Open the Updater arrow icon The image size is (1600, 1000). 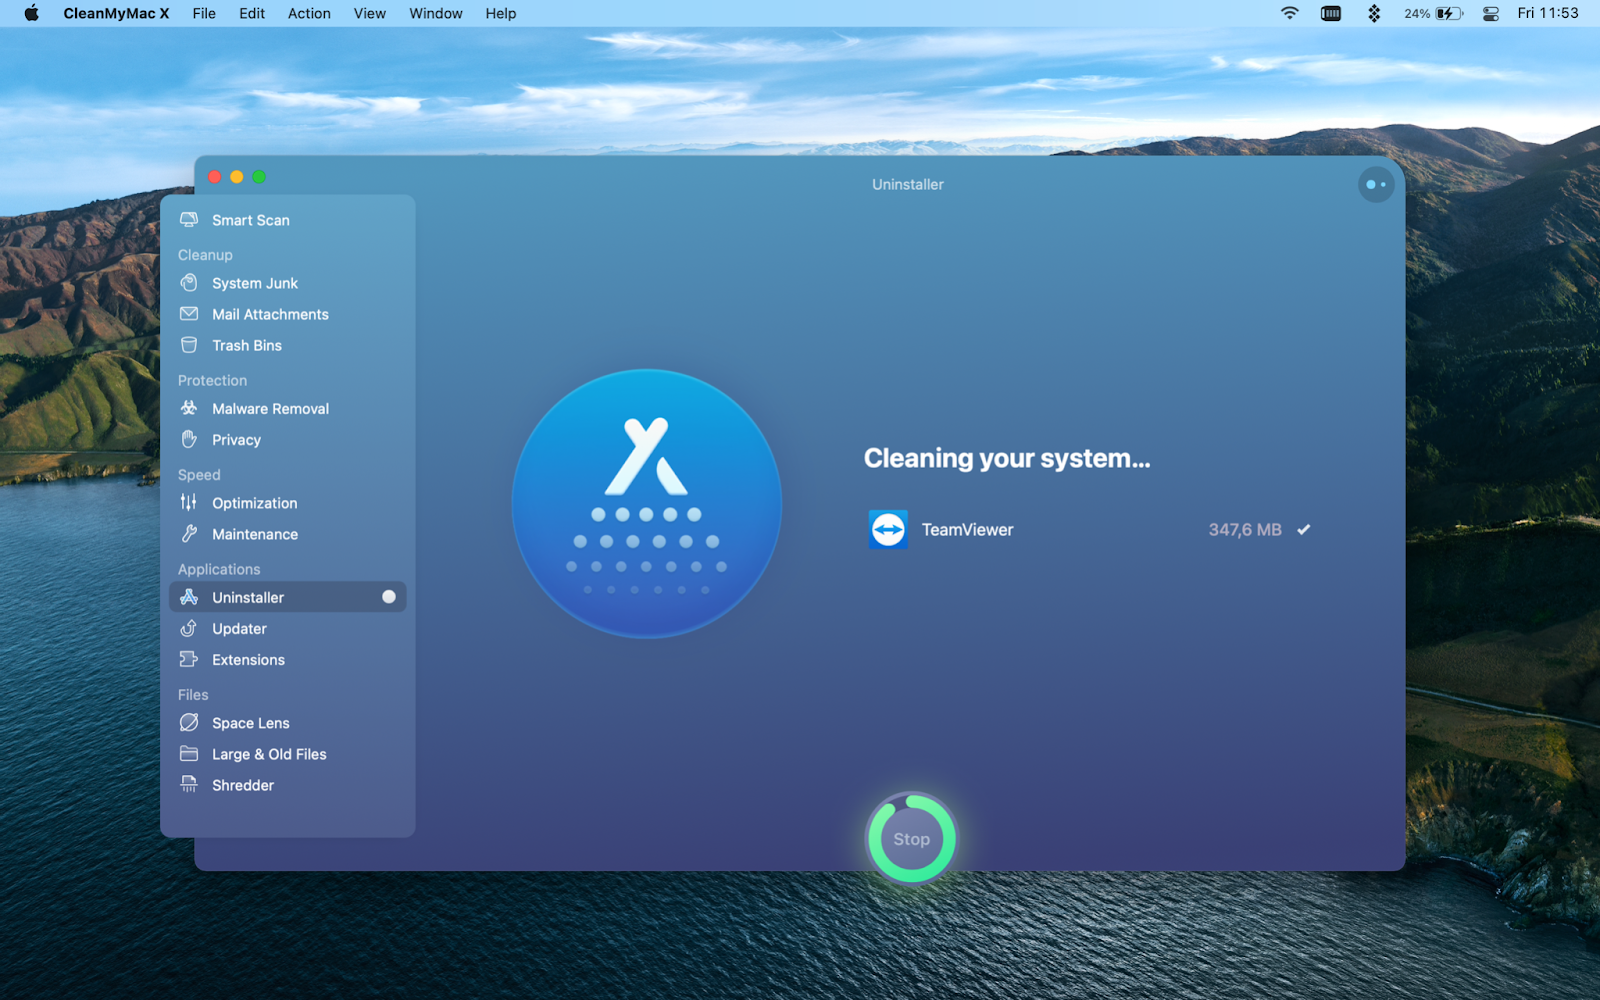pos(189,628)
